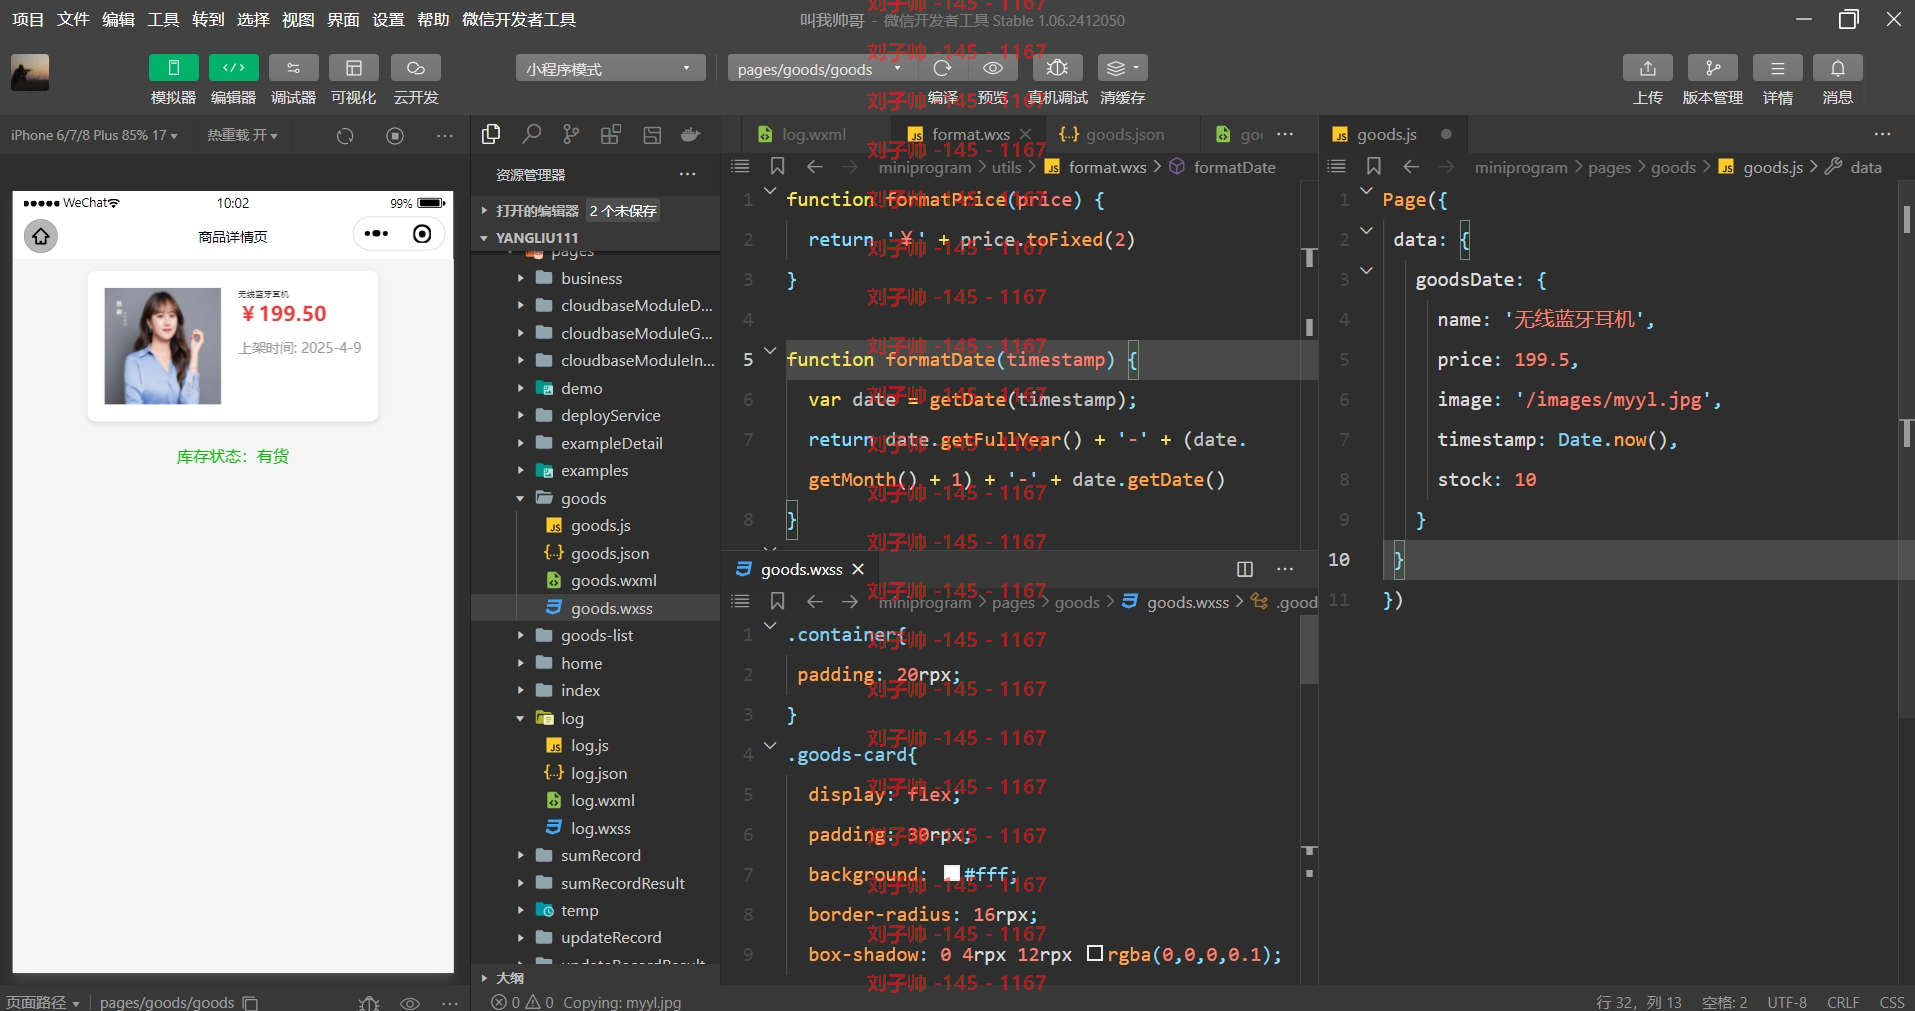Toggle the editor panel (编辑器)

[233, 68]
